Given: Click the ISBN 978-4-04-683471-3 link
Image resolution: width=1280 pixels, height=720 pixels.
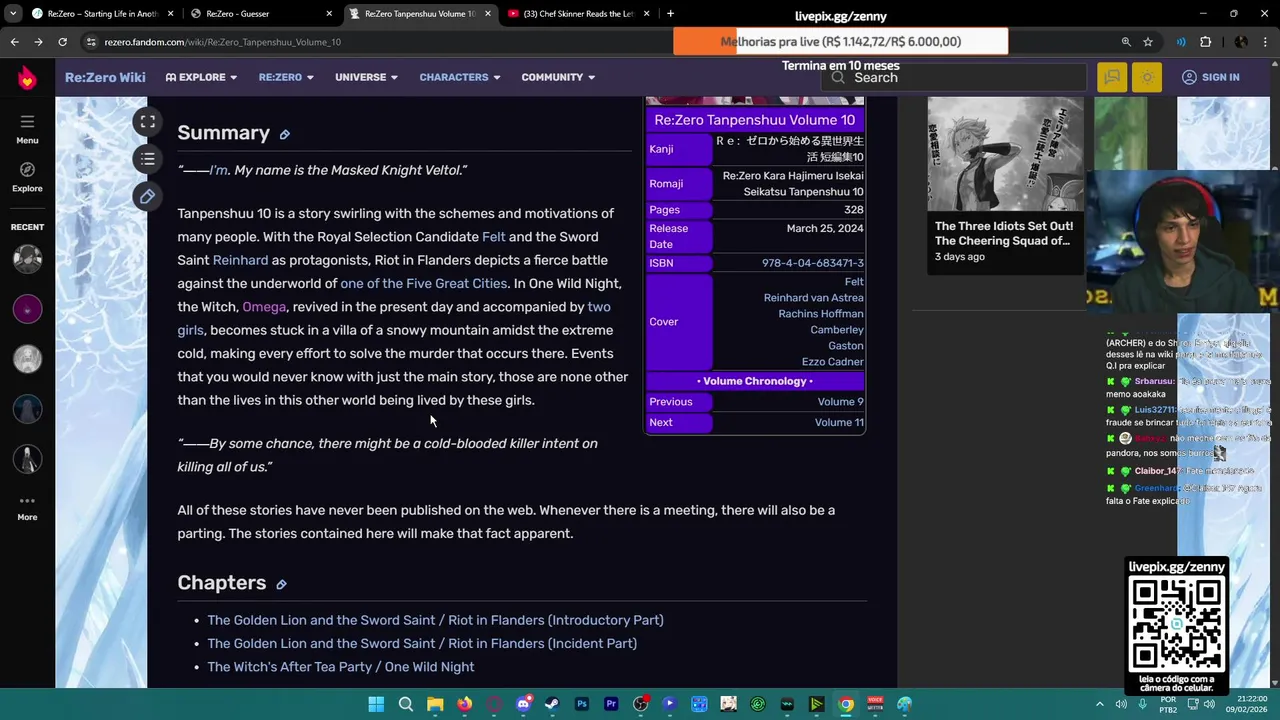Looking at the screenshot, I should pos(813,263).
